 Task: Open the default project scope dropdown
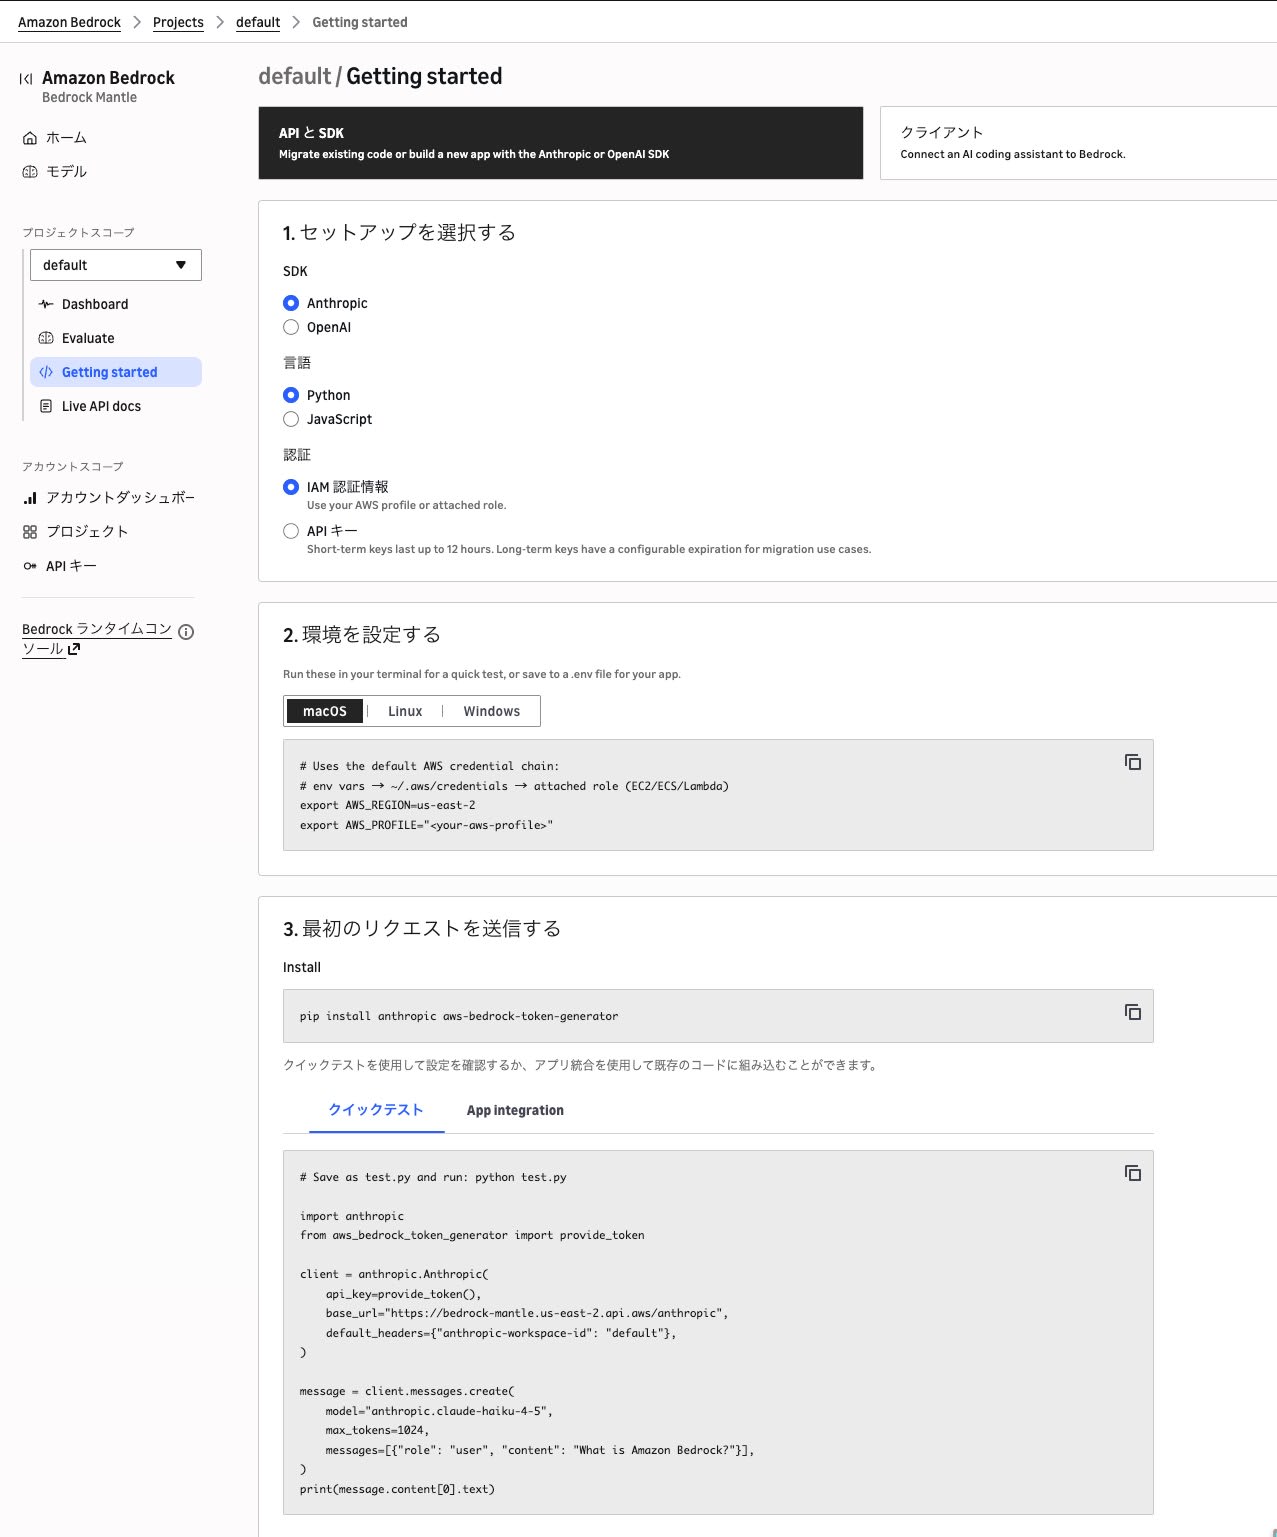click(x=116, y=265)
